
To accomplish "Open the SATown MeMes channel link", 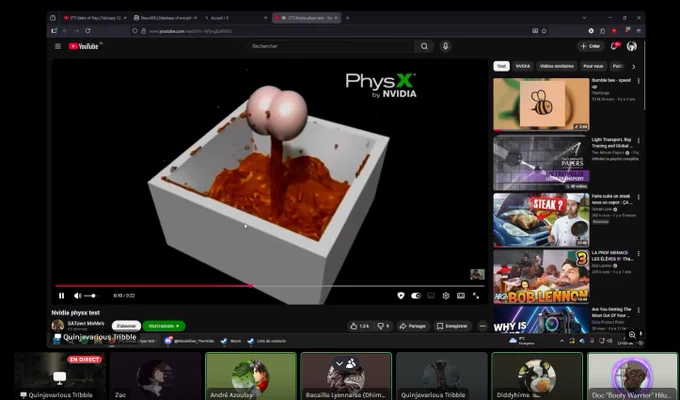I will click(x=86, y=323).
